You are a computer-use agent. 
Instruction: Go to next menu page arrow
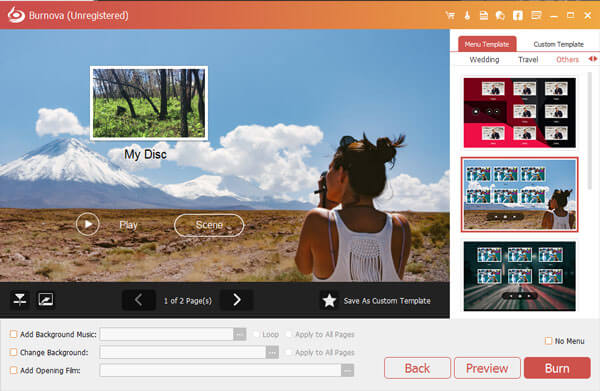click(x=236, y=300)
